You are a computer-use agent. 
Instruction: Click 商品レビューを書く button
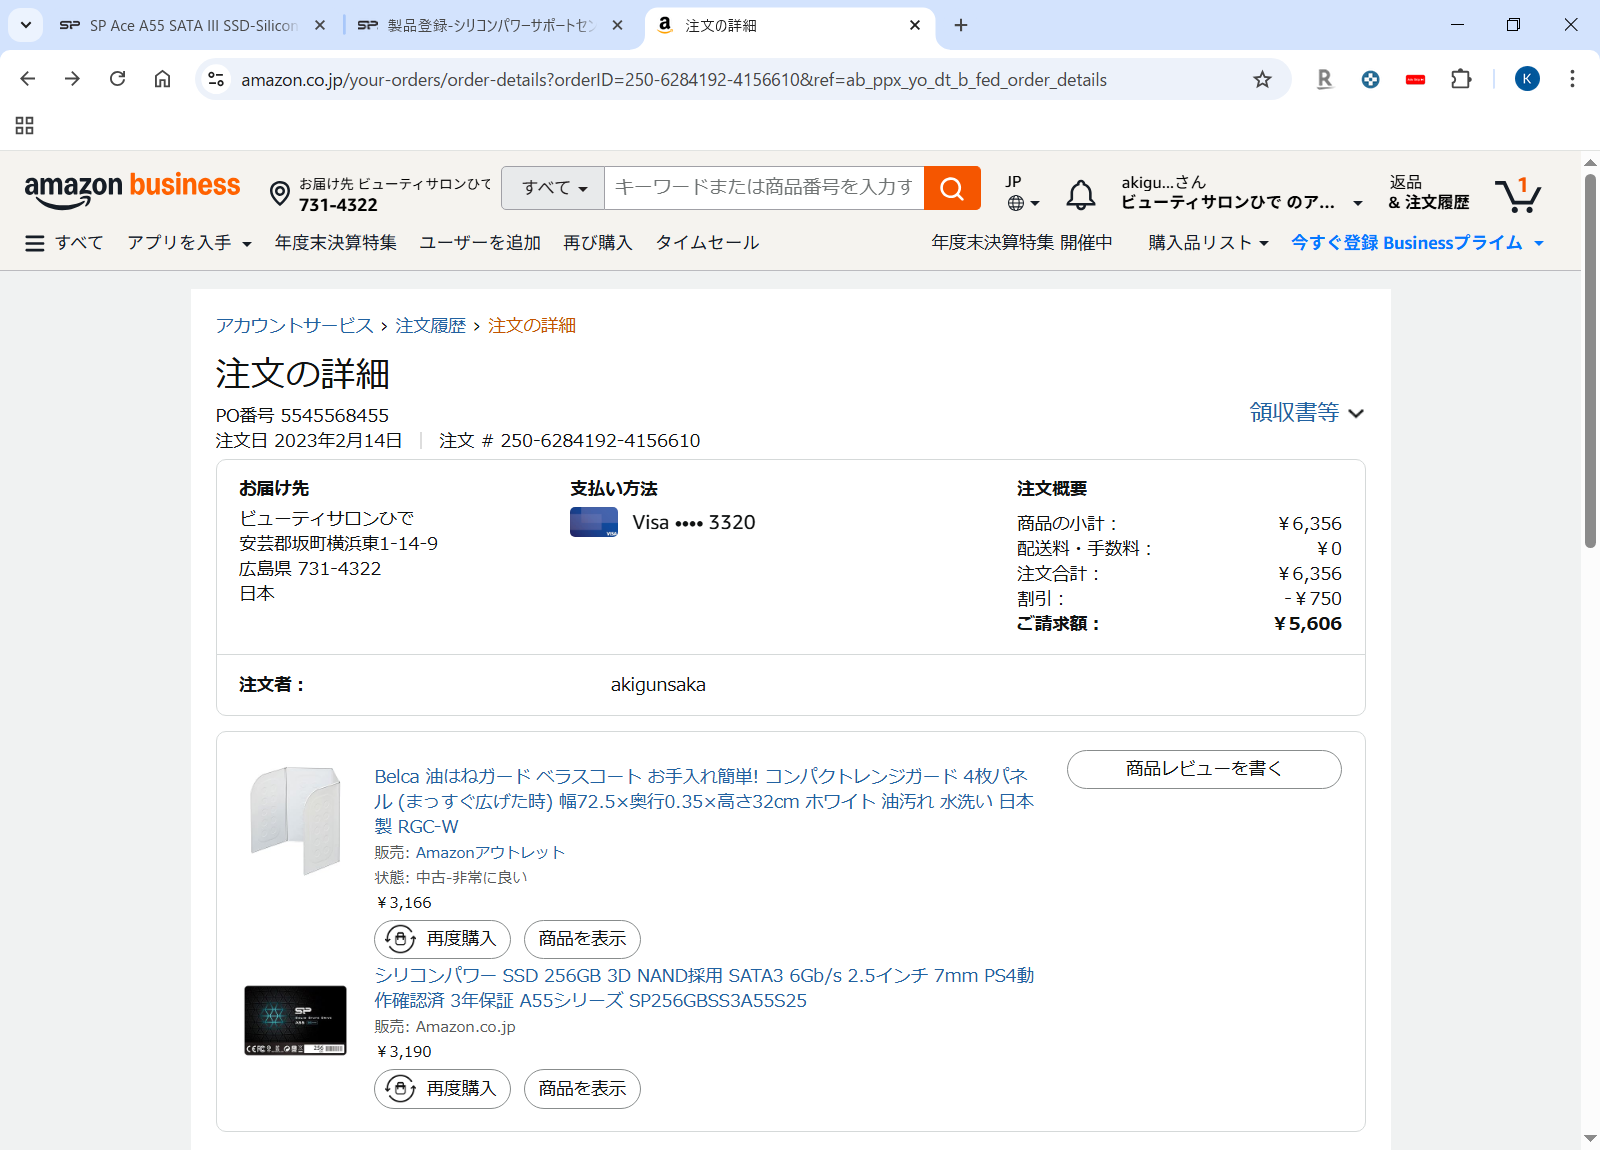click(x=1203, y=769)
